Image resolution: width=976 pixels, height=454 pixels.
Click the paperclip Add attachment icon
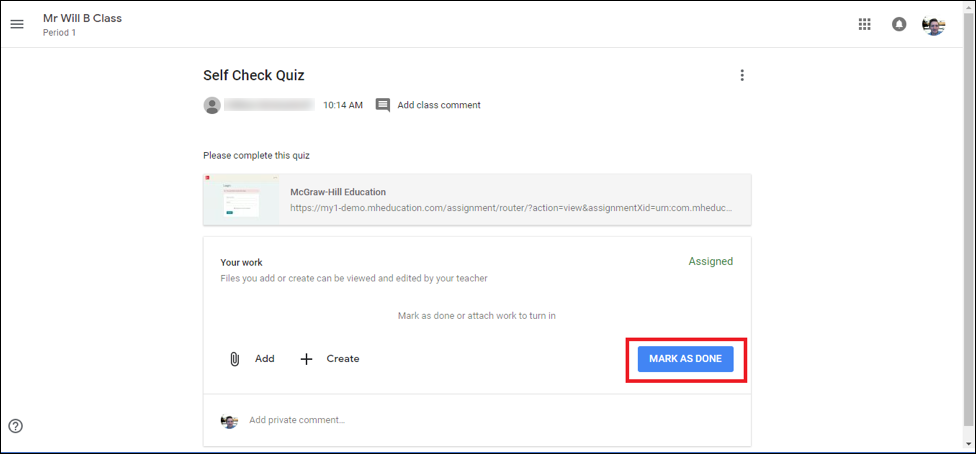click(234, 359)
